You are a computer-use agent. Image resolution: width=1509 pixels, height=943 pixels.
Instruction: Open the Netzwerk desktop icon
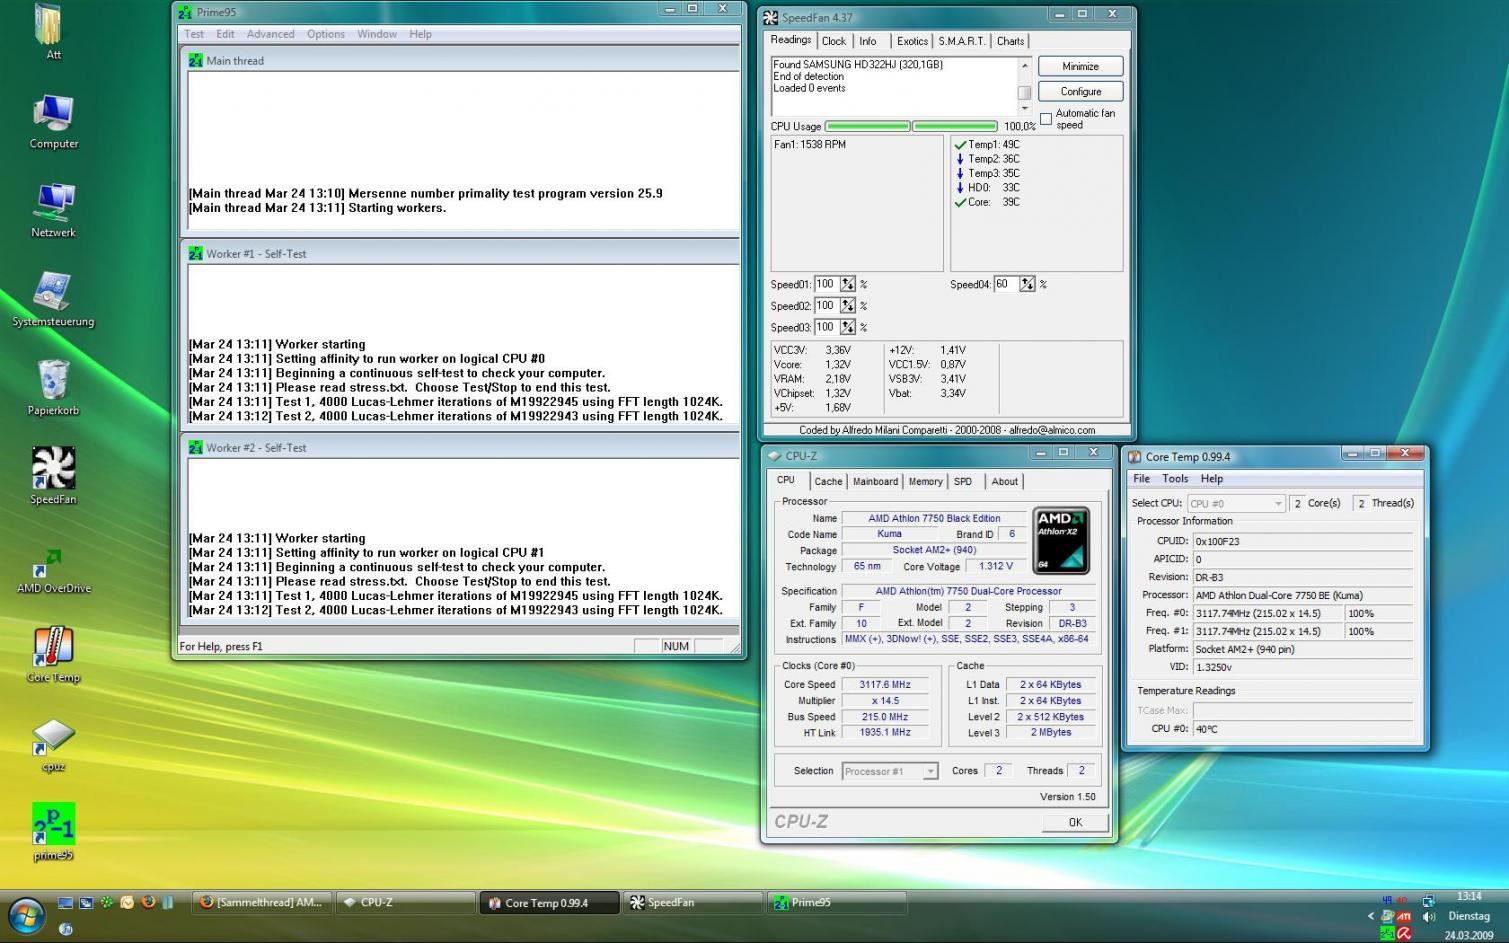coord(53,210)
